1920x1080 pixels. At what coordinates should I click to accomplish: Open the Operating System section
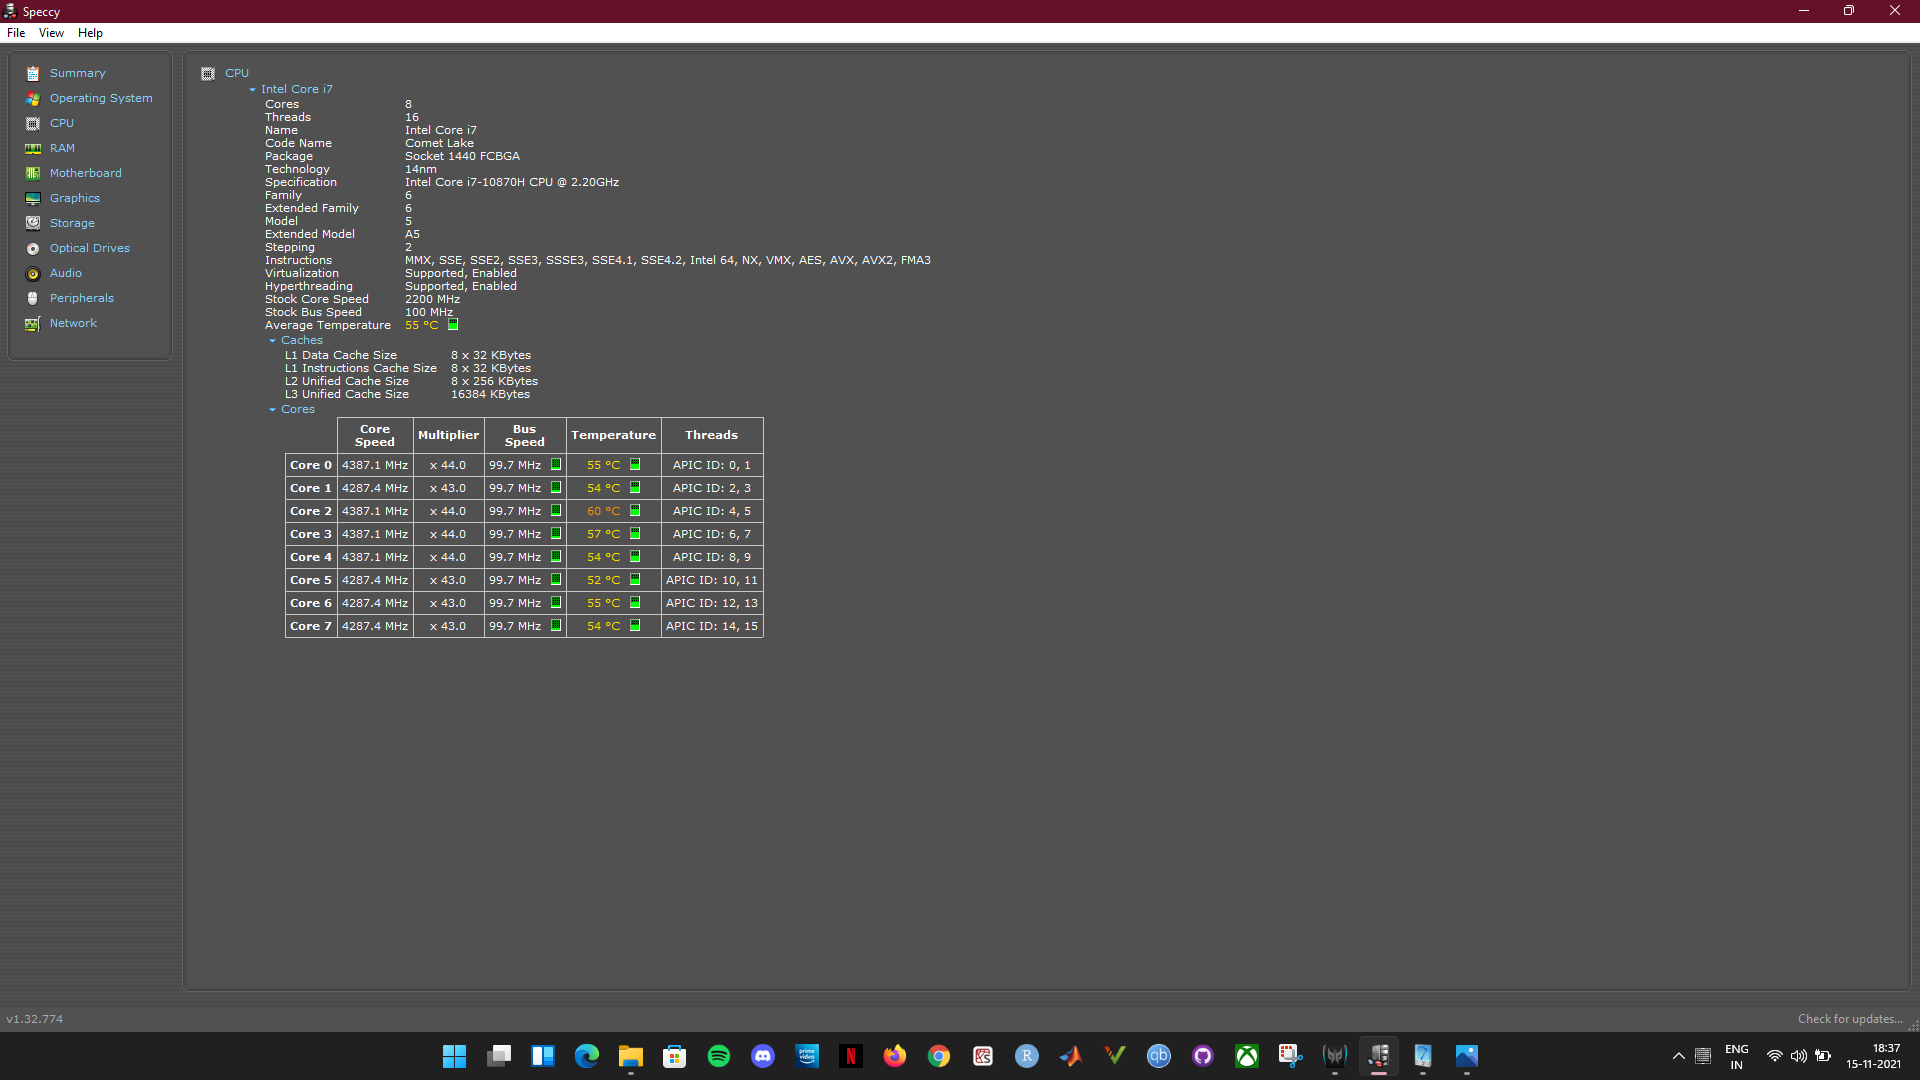pyautogui.click(x=101, y=98)
